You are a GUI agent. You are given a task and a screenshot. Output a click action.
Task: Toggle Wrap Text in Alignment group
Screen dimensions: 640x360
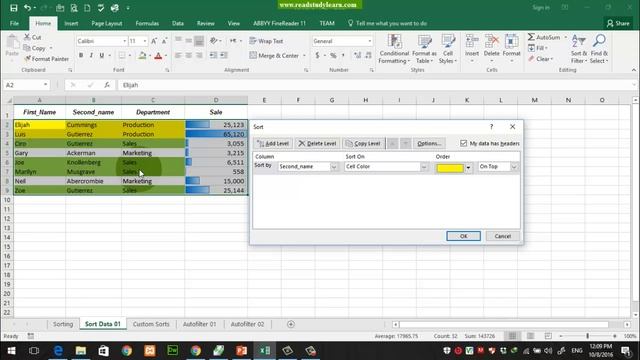click(266, 41)
